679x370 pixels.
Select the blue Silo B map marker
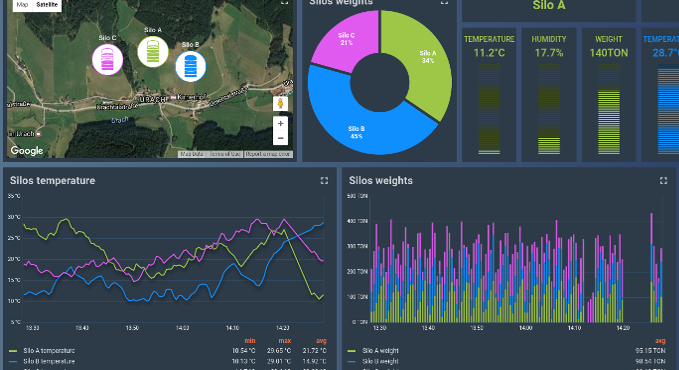click(x=191, y=66)
